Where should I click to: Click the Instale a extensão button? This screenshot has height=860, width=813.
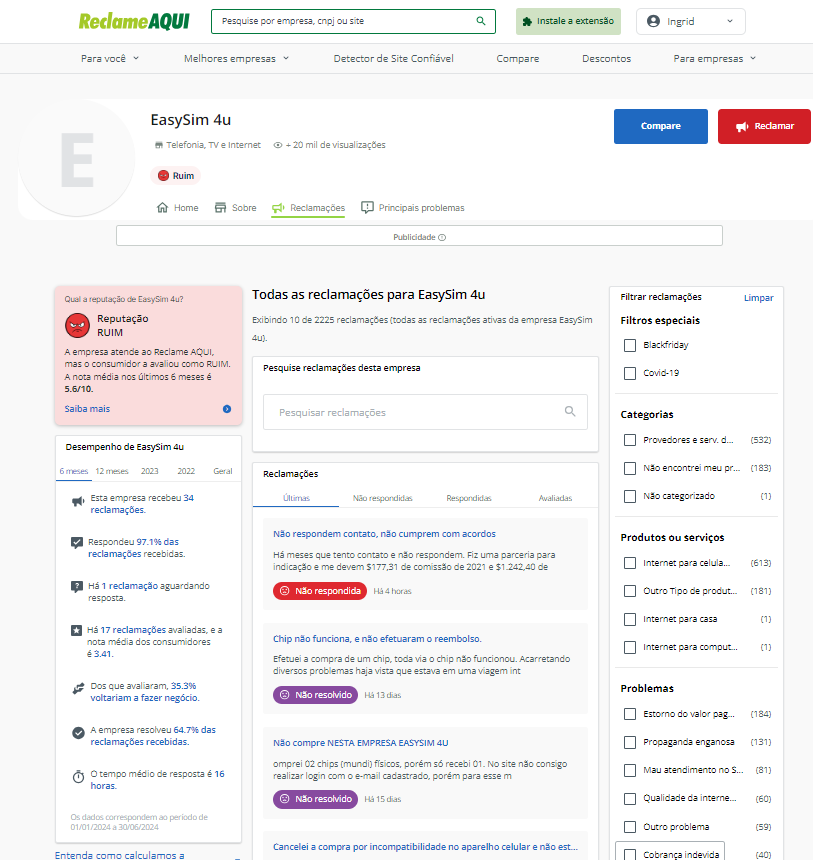point(568,21)
